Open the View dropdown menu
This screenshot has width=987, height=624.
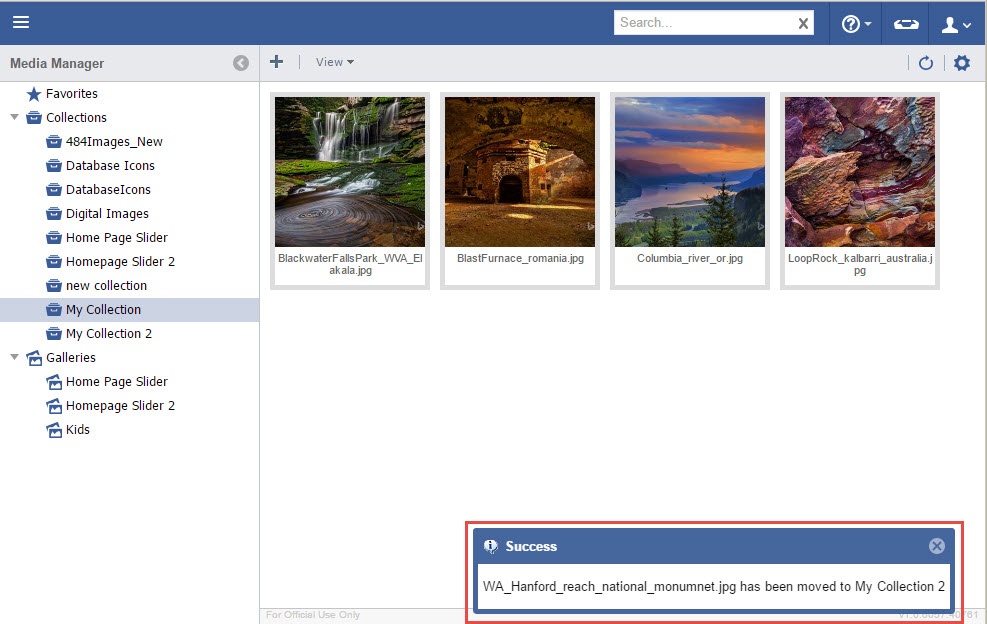point(334,62)
